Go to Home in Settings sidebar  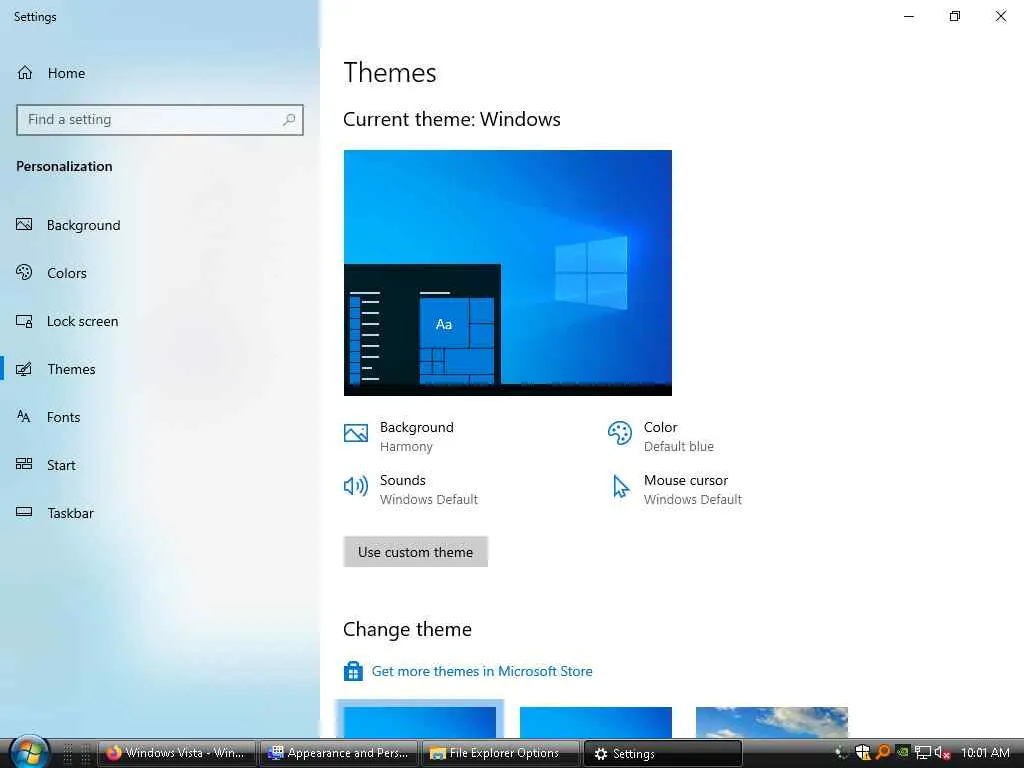pos(51,73)
